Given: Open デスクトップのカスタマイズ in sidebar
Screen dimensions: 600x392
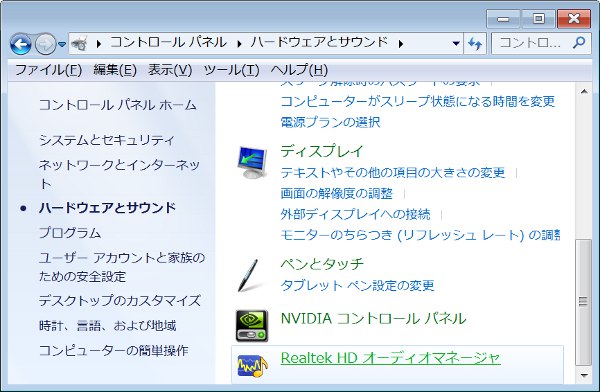Looking at the screenshot, I should [120, 301].
